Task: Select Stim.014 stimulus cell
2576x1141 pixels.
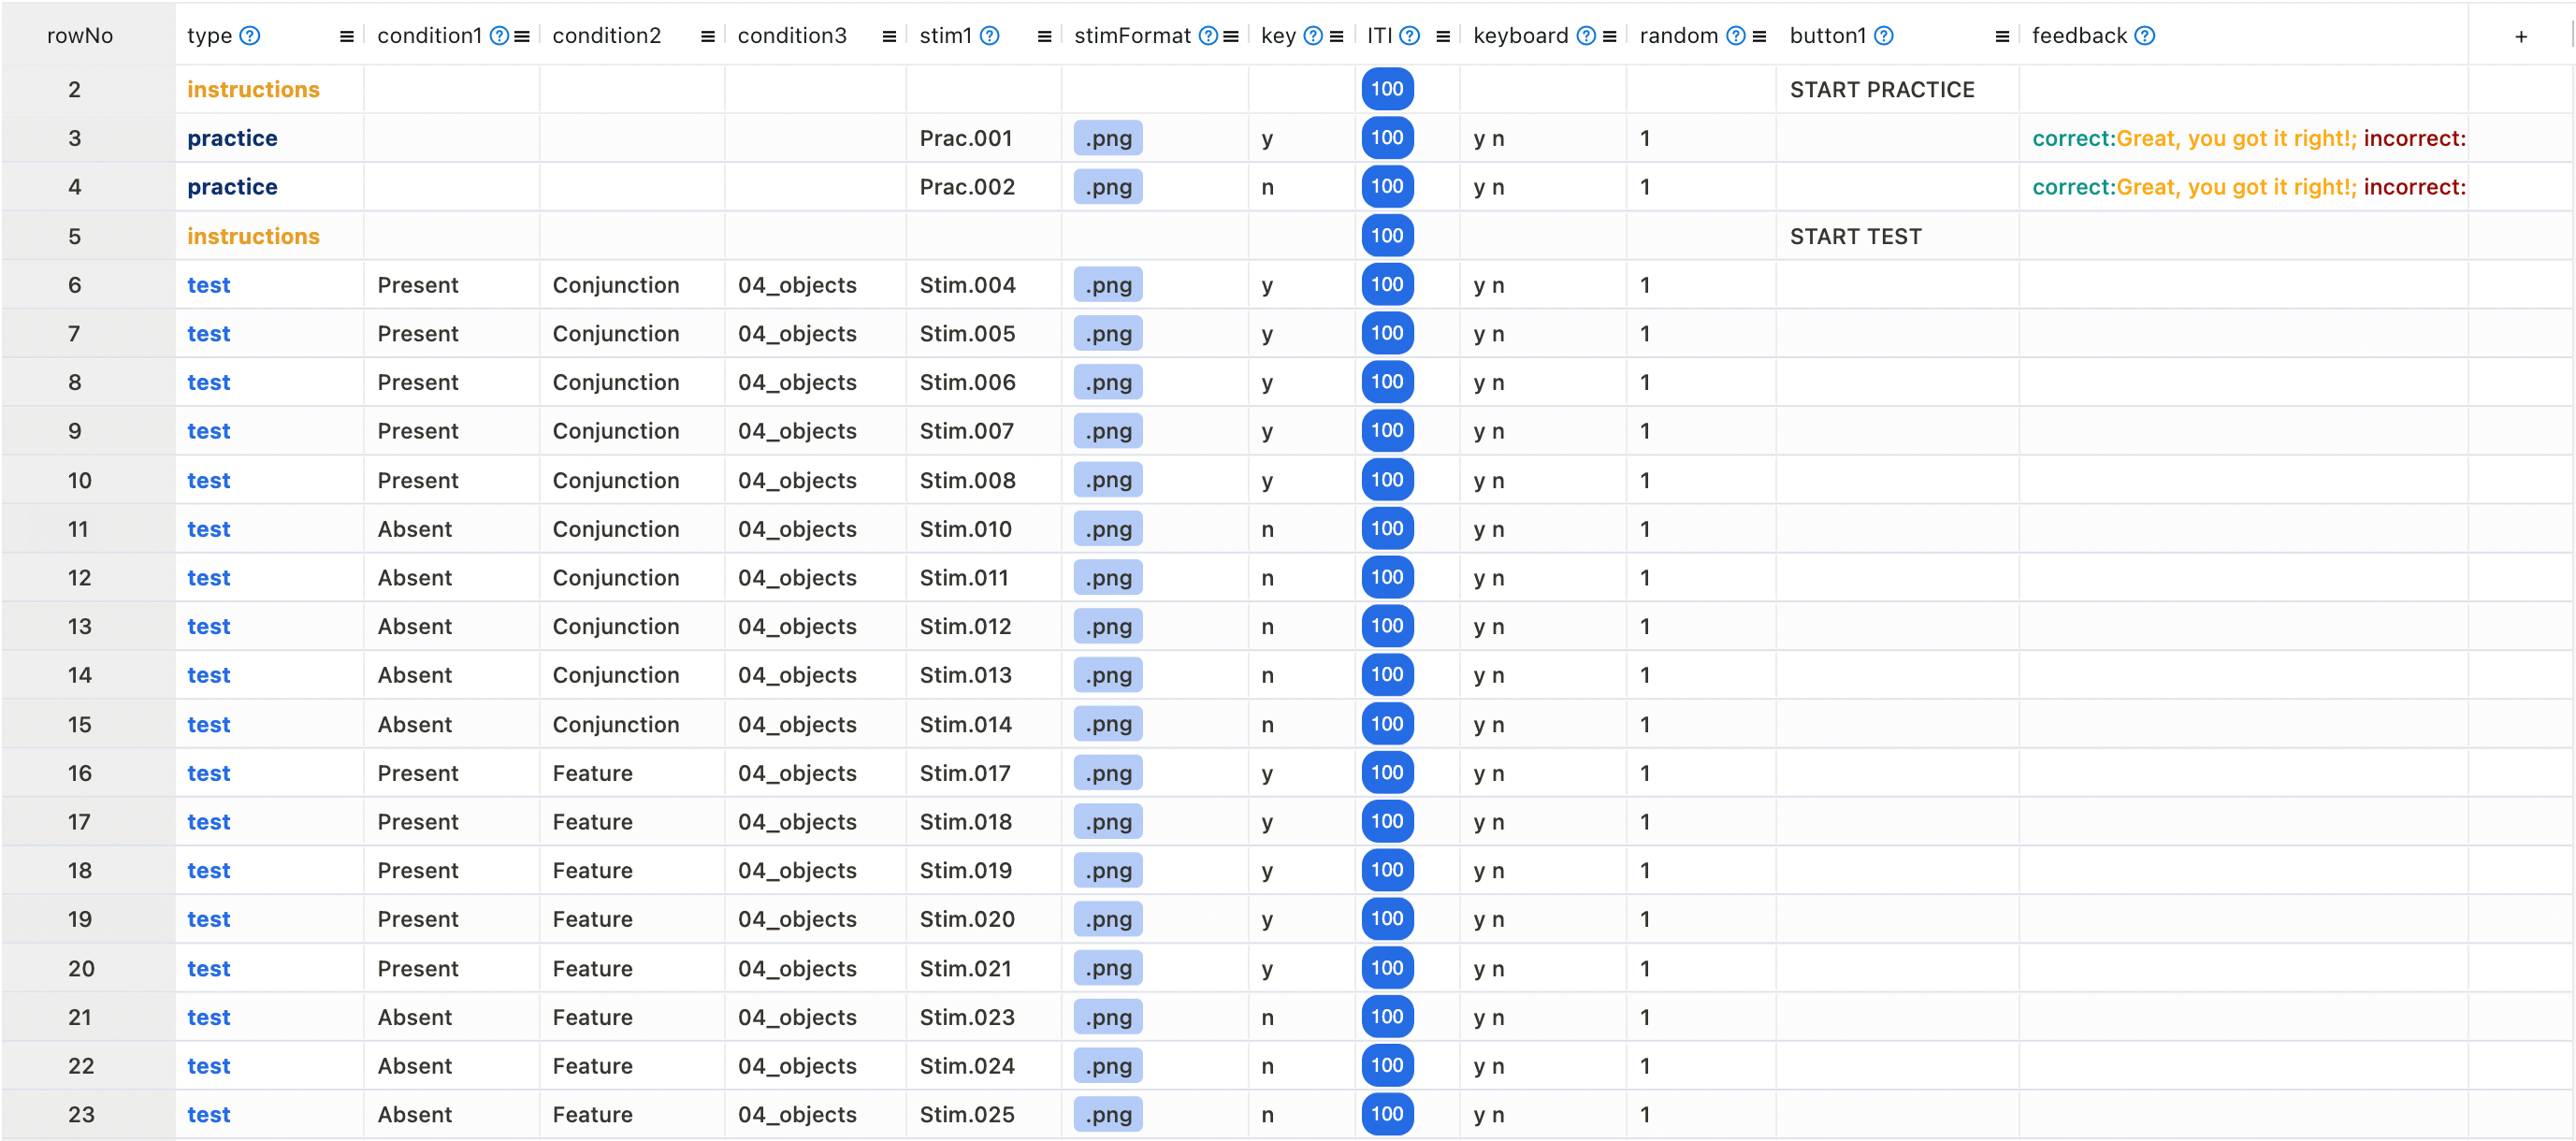Action: pos(983,724)
